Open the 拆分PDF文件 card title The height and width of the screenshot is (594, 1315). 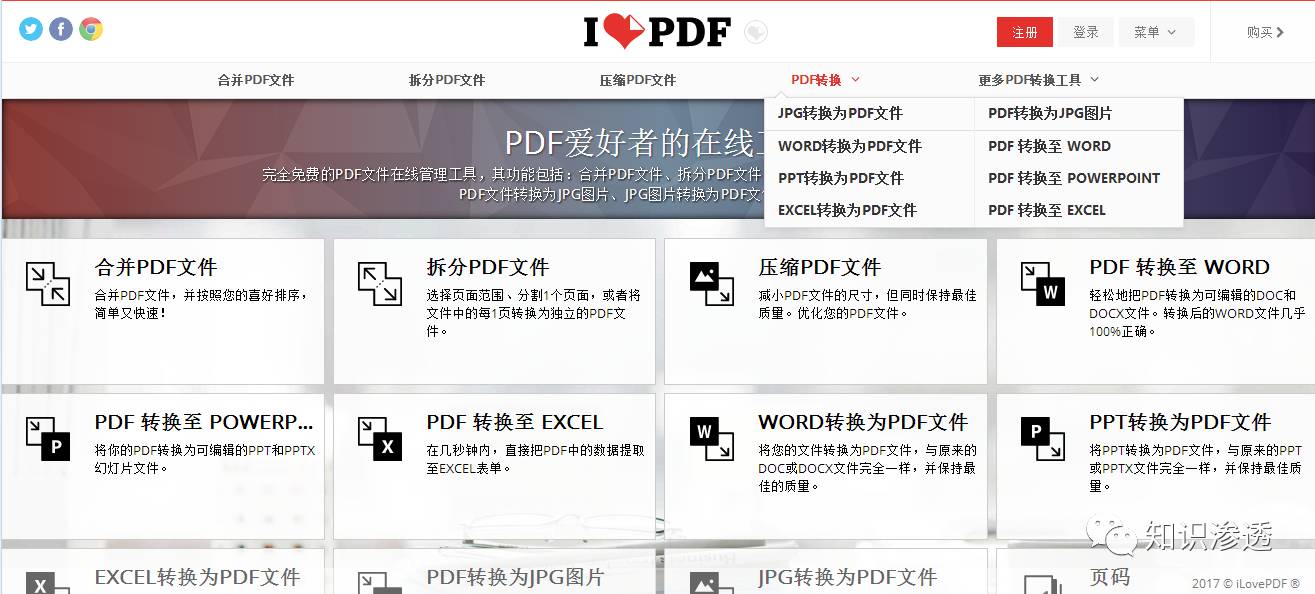(488, 268)
